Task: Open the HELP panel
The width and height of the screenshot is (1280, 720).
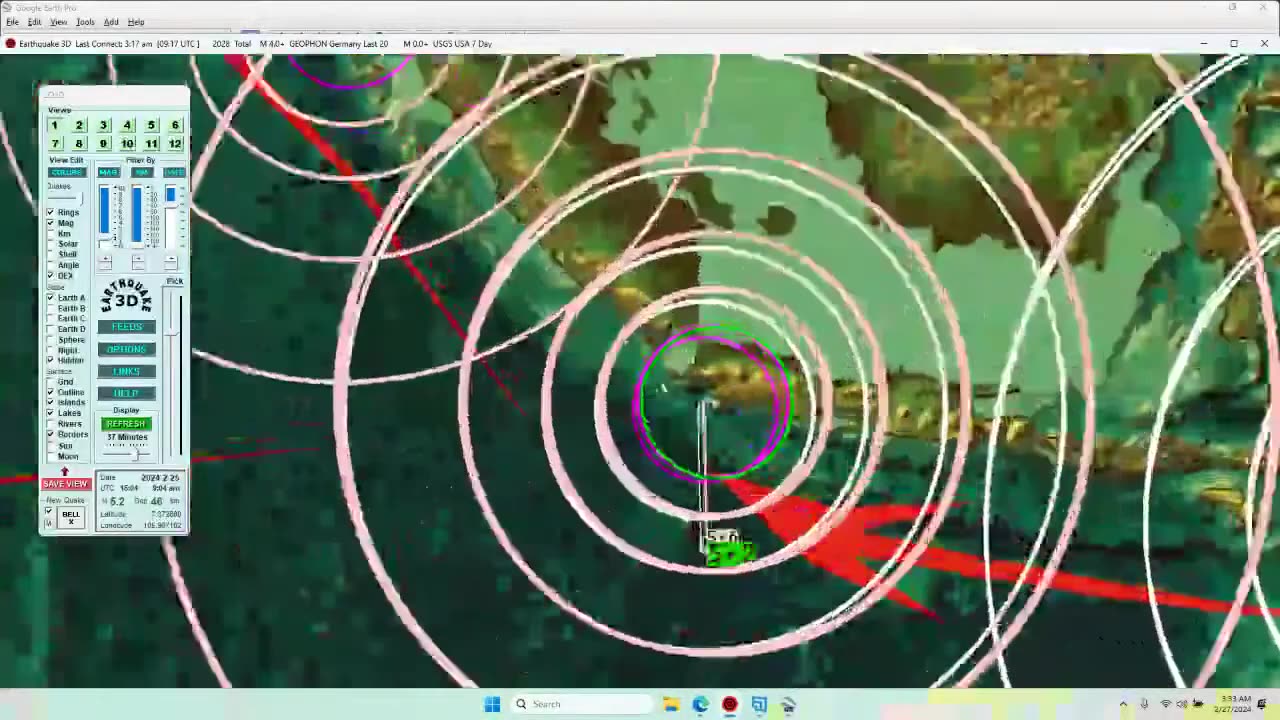Action: pos(126,393)
